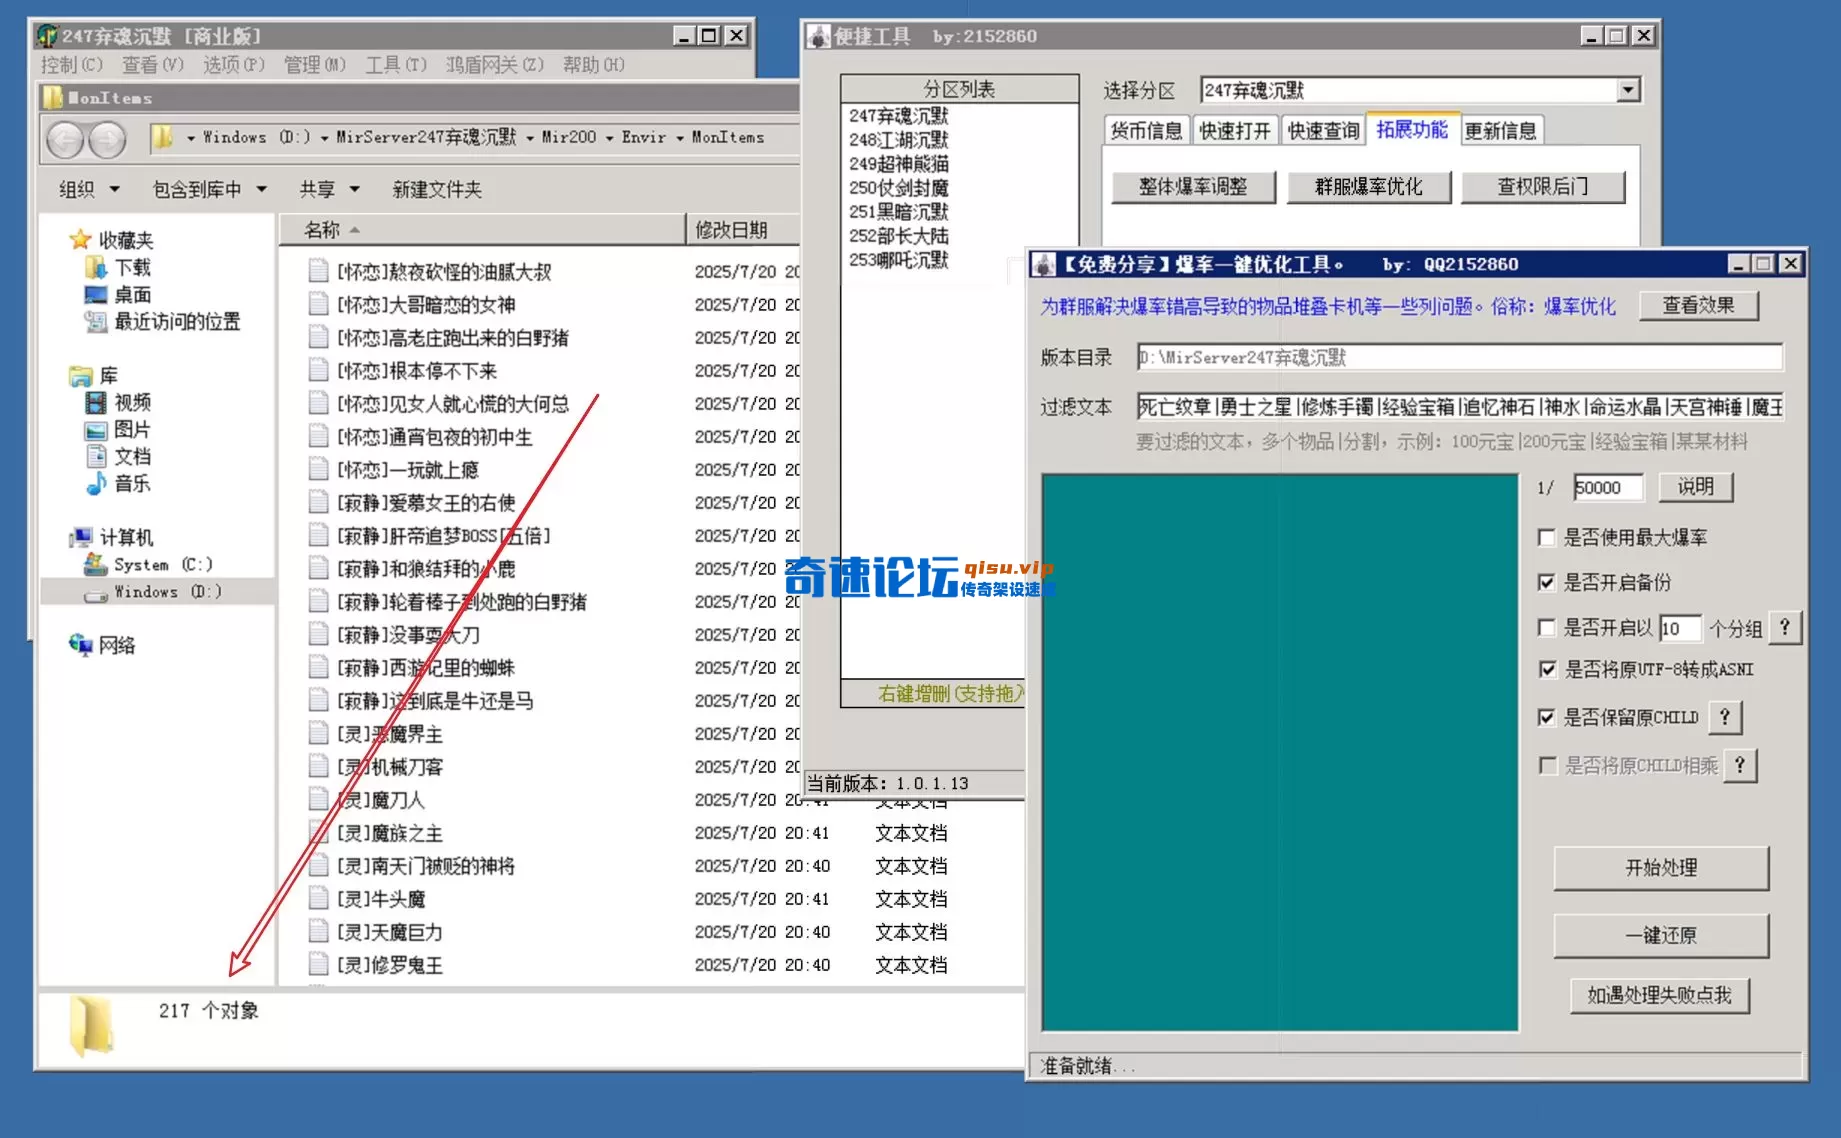The width and height of the screenshot is (1841, 1138).
Task: Click the folder icon in Explorer status bar
Action: pyautogui.click(x=91, y=1019)
